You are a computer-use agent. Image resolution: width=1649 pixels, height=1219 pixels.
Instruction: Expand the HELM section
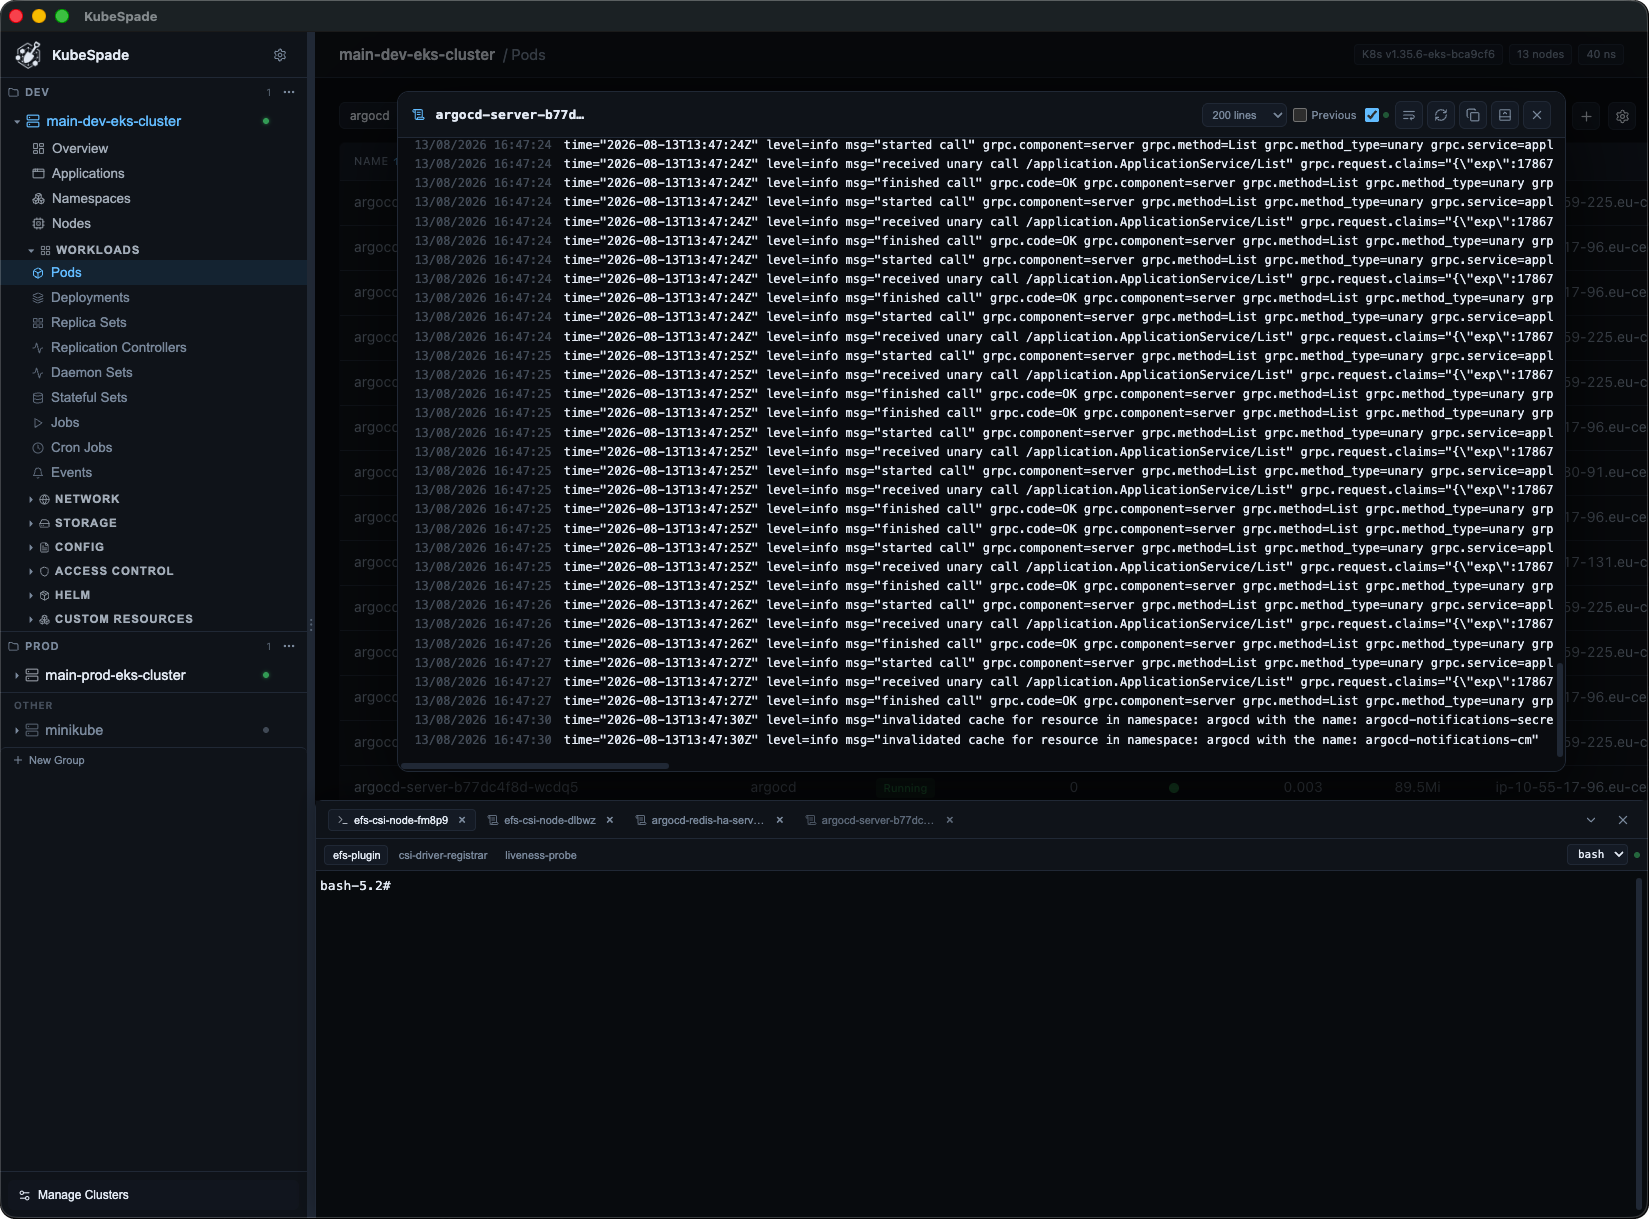pos(31,595)
